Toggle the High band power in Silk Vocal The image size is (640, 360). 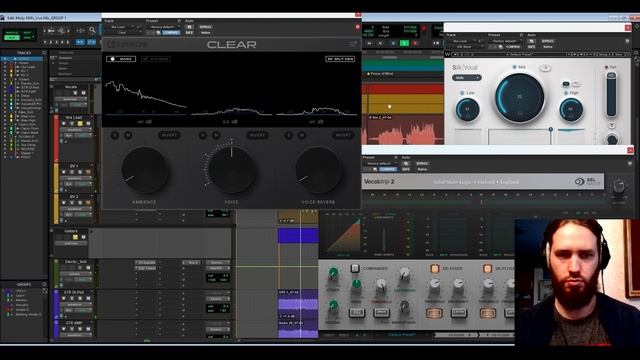pyautogui.click(x=566, y=93)
